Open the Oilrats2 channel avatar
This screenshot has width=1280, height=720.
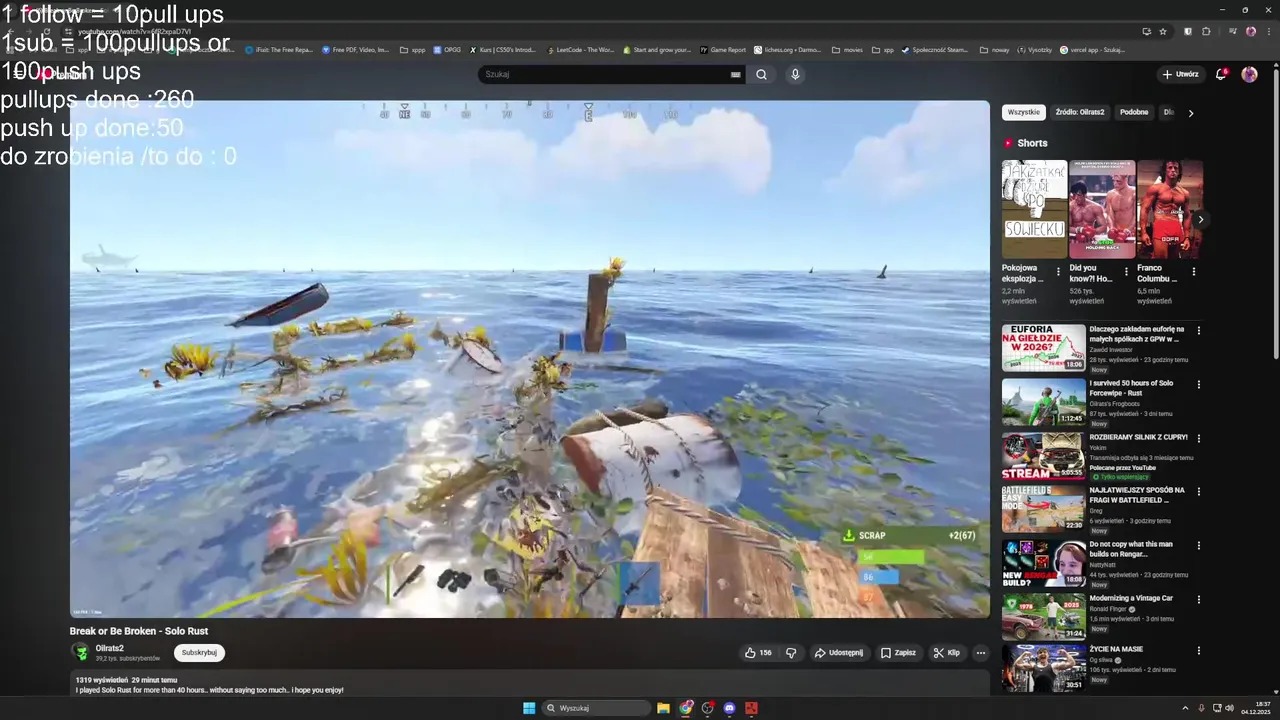pyautogui.click(x=81, y=652)
